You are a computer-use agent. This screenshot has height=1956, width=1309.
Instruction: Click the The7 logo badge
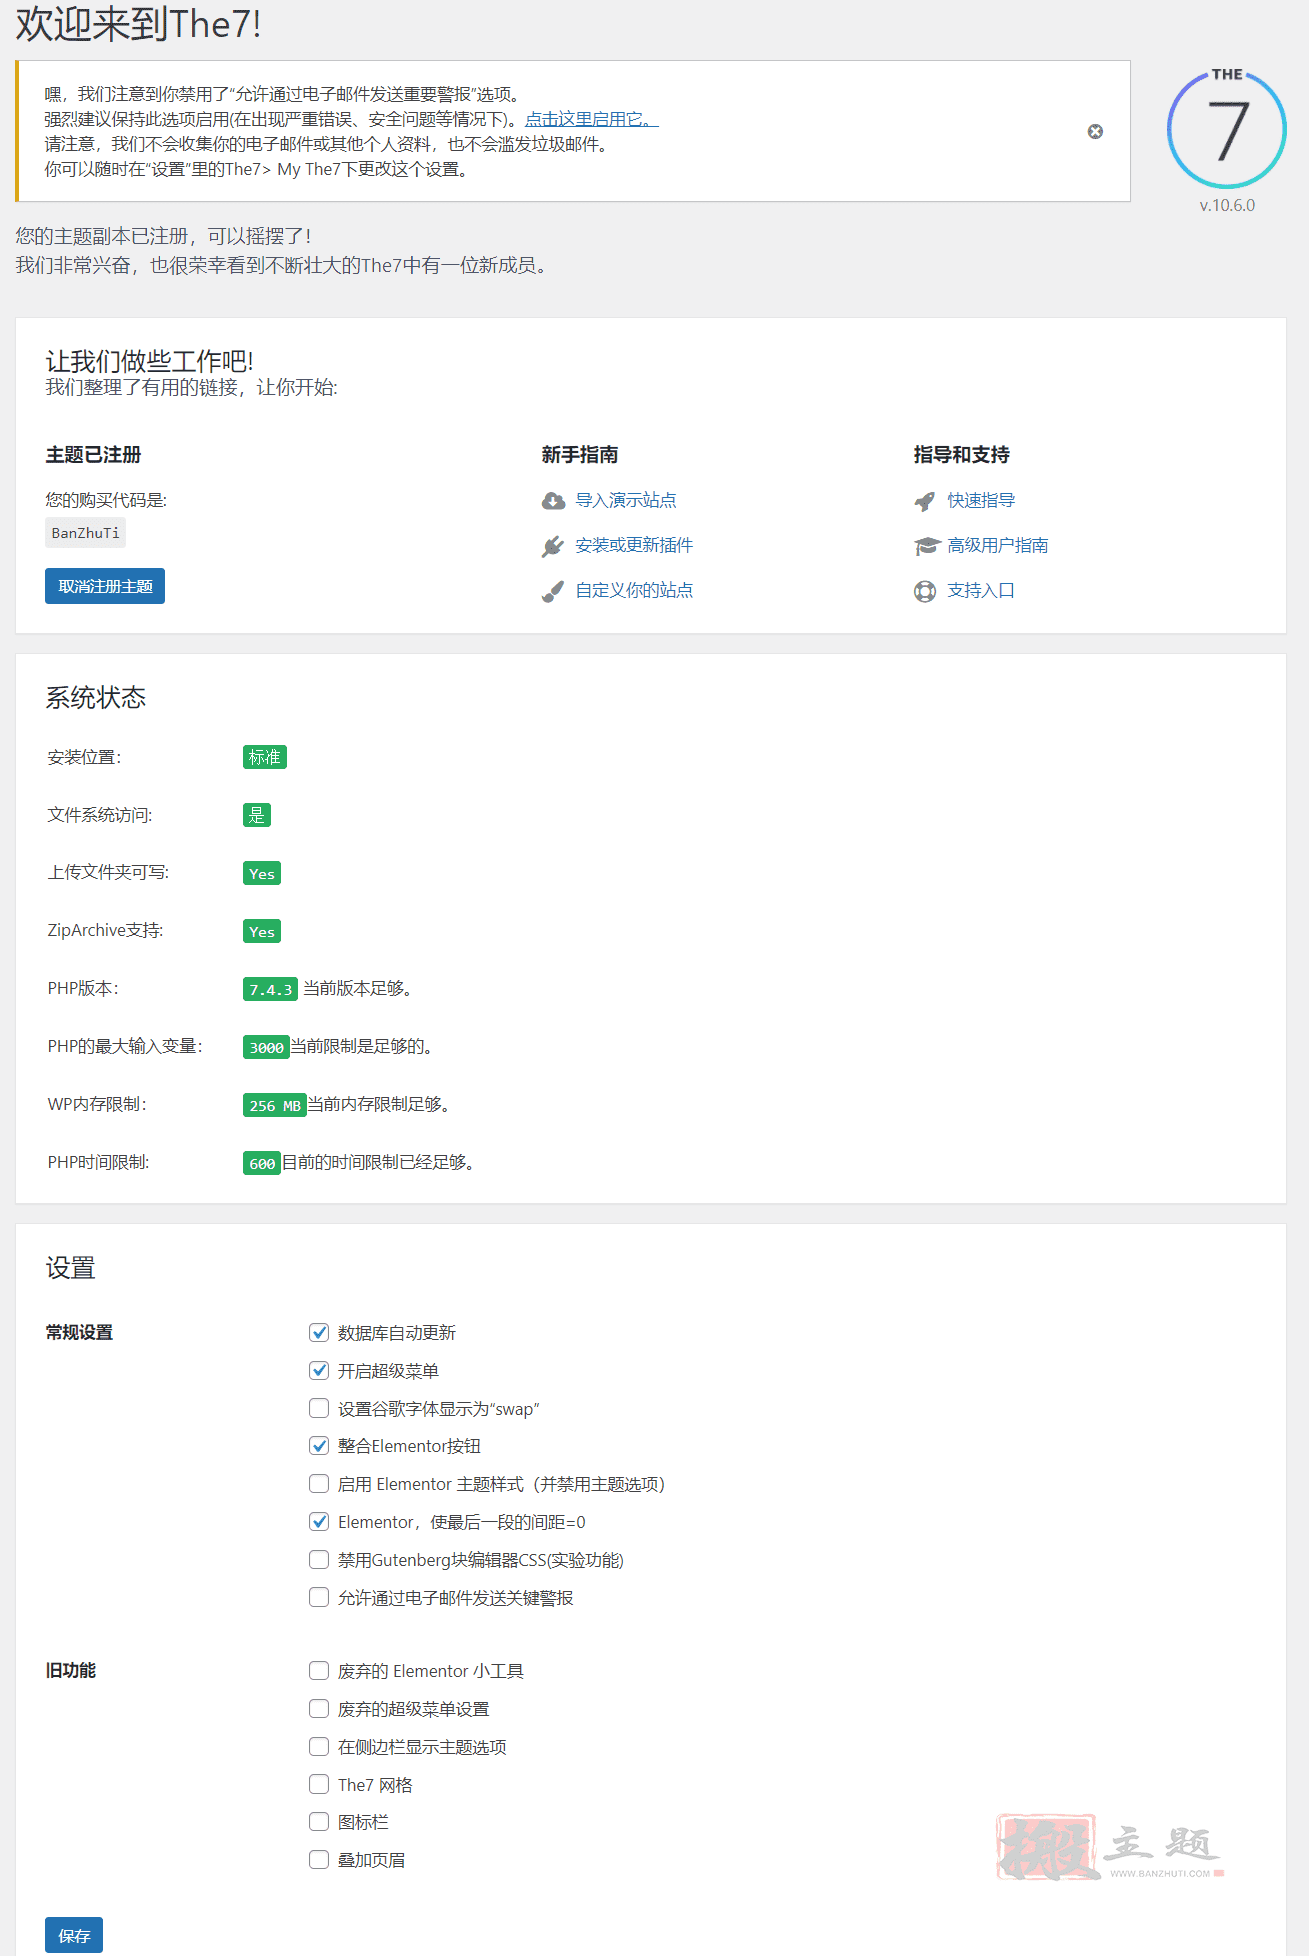[x=1227, y=128]
